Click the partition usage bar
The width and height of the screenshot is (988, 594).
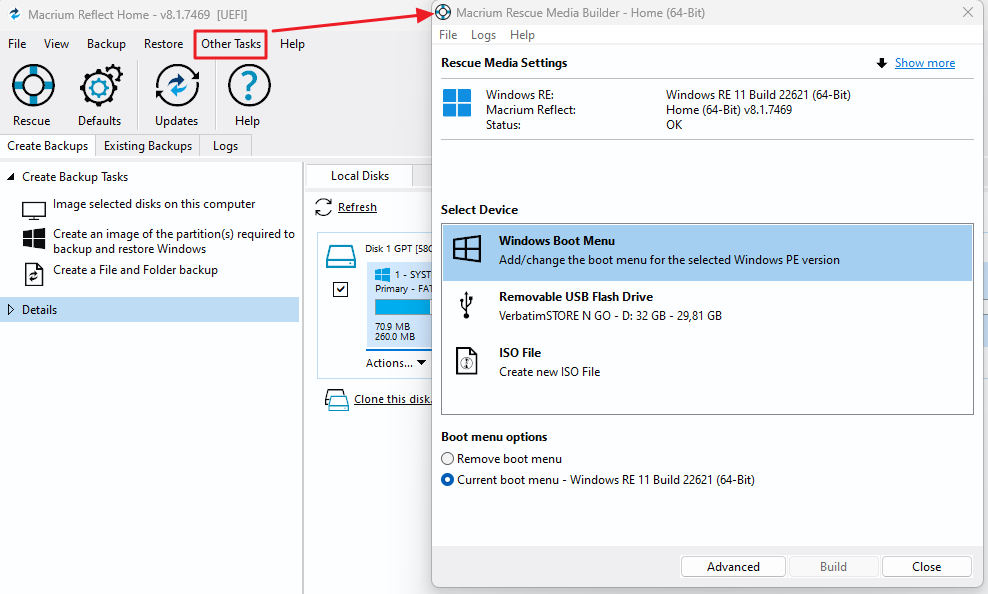tap(403, 307)
